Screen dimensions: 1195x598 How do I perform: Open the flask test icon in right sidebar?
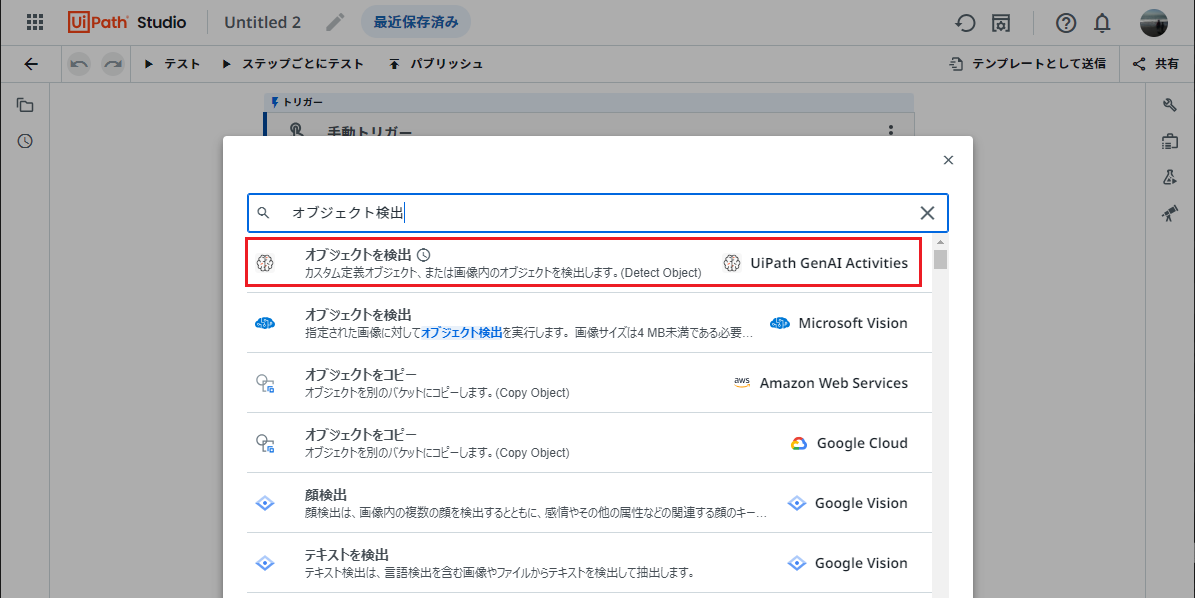click(x=1170, y=177)
